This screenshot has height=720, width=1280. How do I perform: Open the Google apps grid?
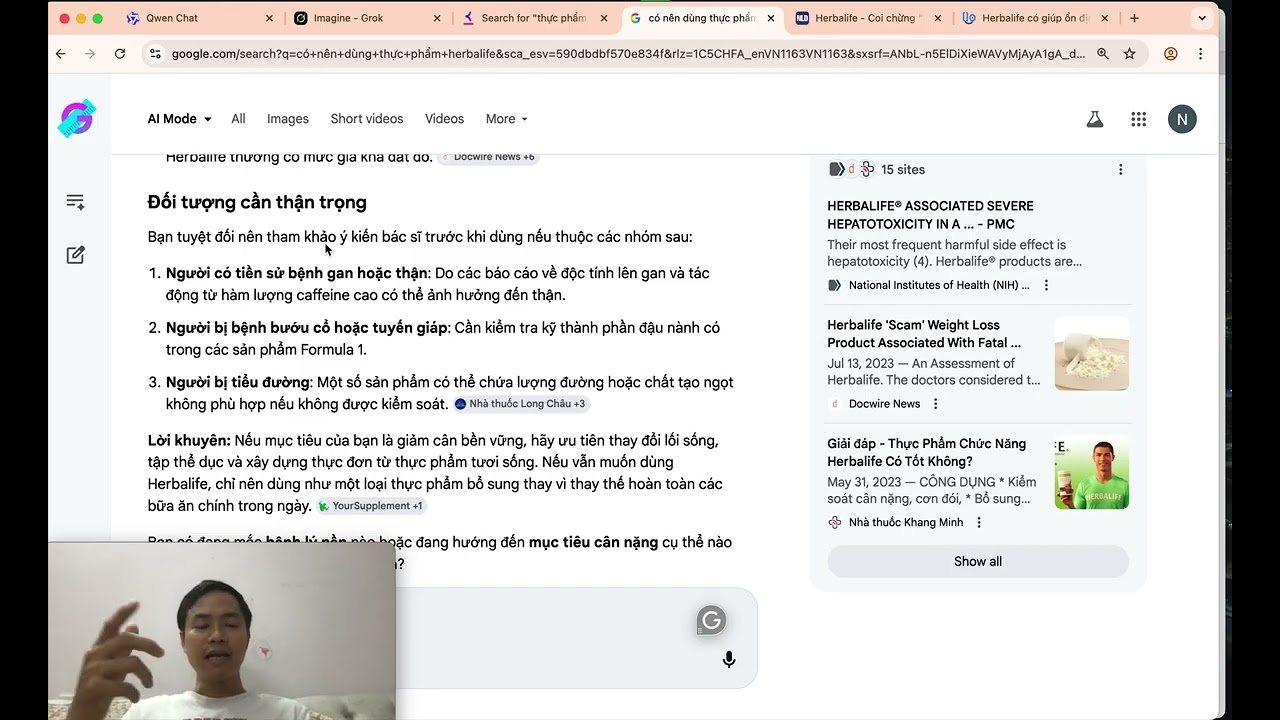(x=1138, y=119)
